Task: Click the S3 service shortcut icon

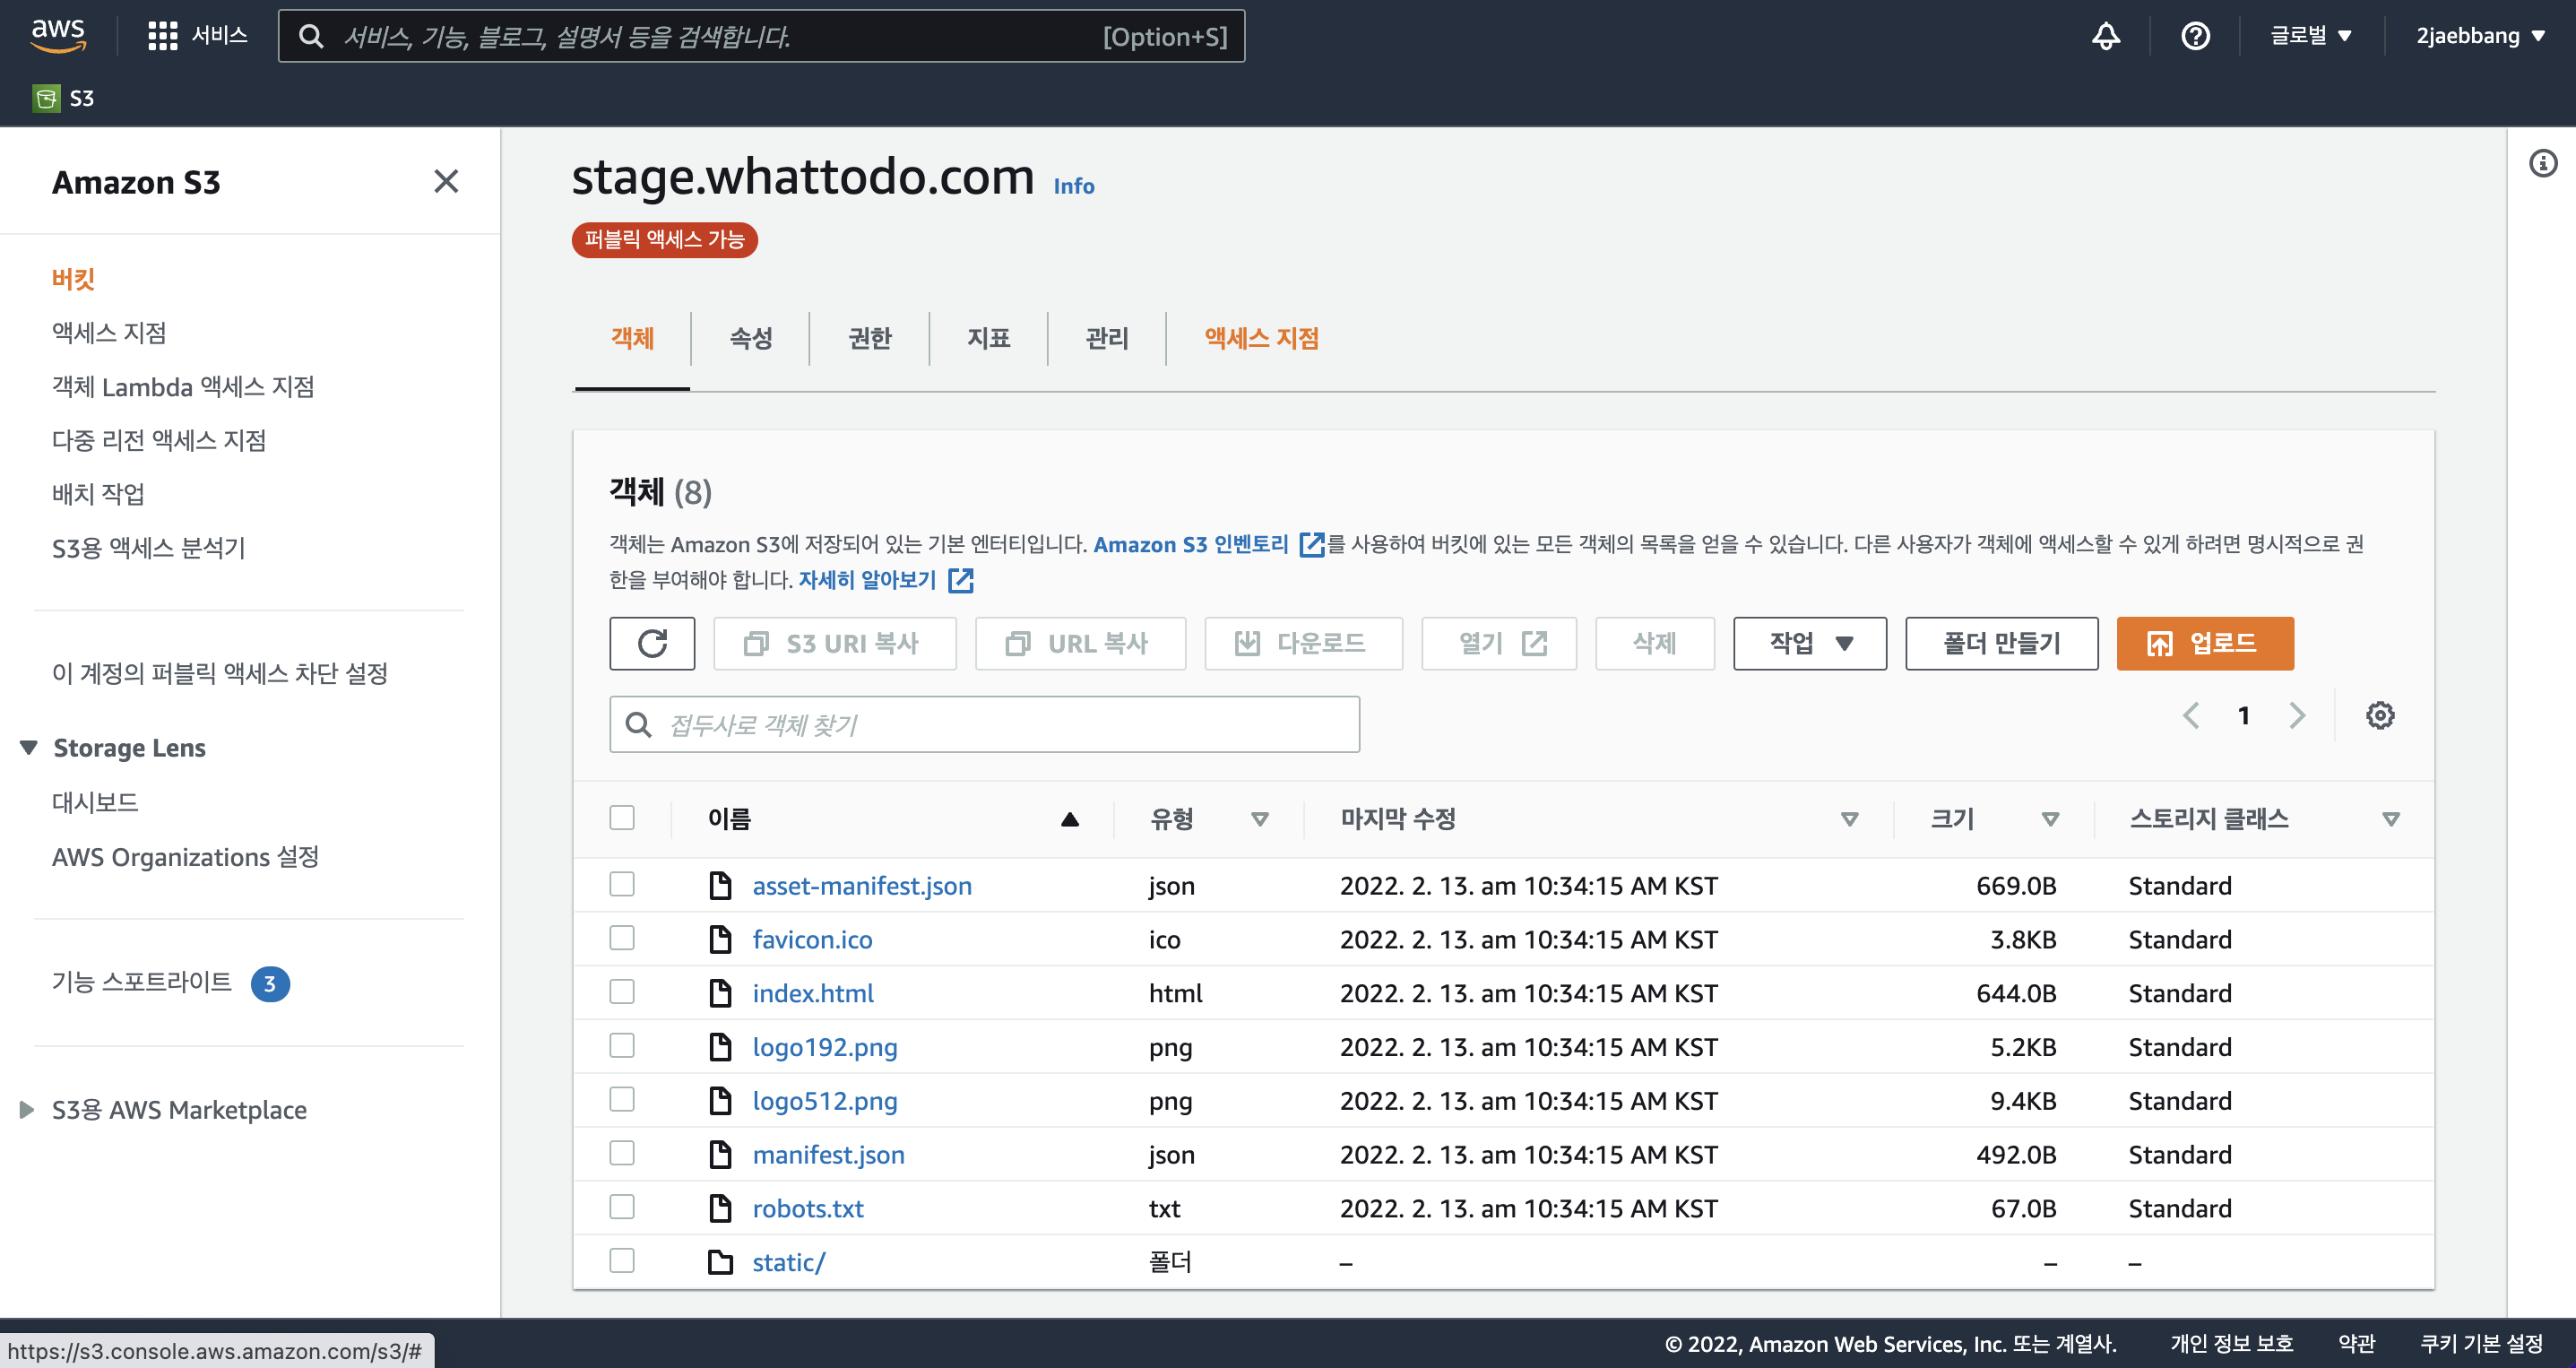Action: [46, 98]
